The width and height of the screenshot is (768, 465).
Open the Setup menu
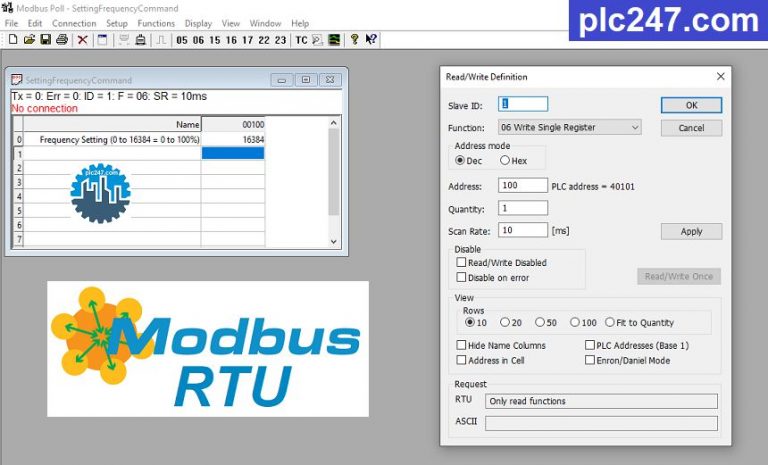coord(117,23)
